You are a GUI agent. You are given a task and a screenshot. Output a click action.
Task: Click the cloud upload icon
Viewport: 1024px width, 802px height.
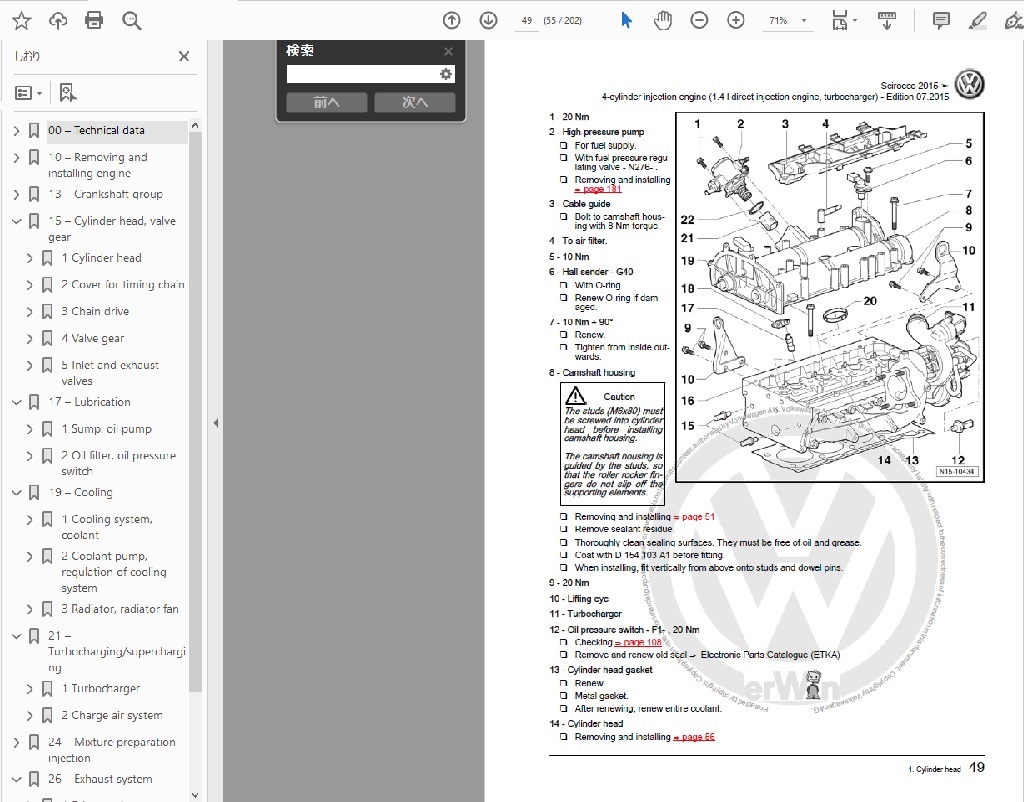coord(58,21)
